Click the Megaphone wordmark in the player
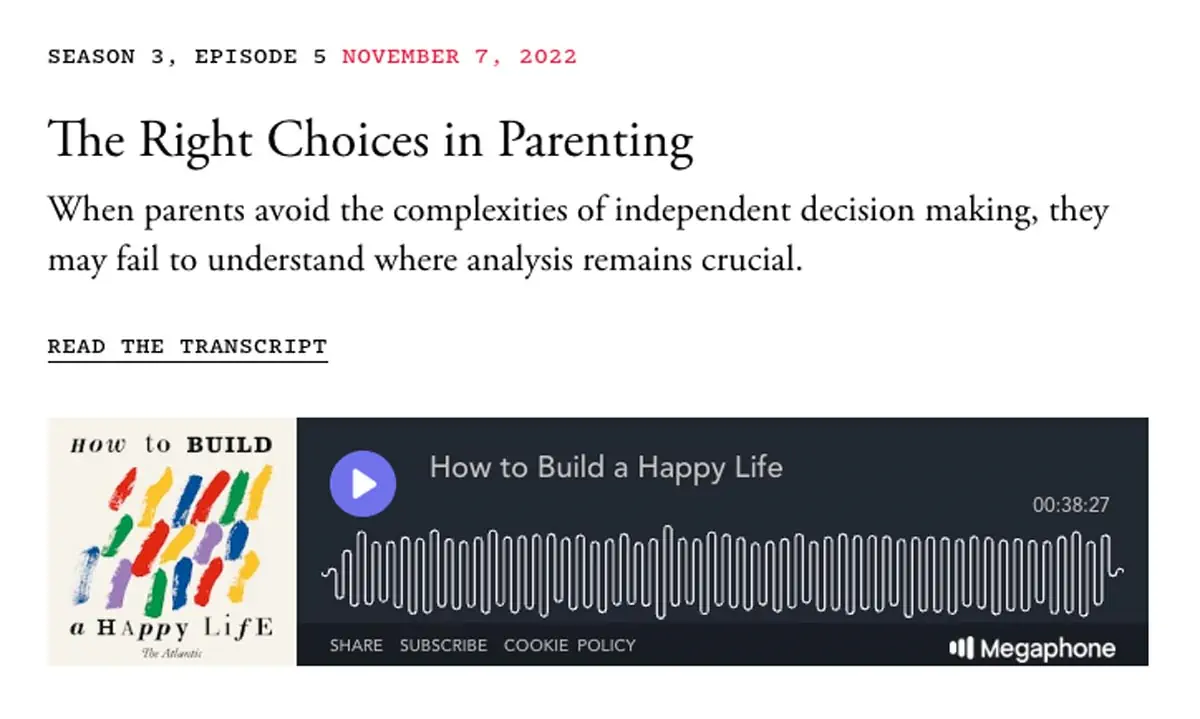The height and width of the screenshot is (719, 1200). [1047, 649]
